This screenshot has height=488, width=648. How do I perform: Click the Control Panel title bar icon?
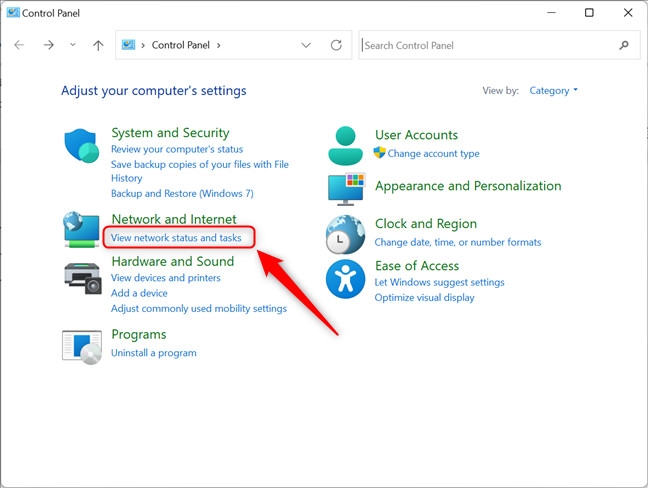tap(13, 12)
